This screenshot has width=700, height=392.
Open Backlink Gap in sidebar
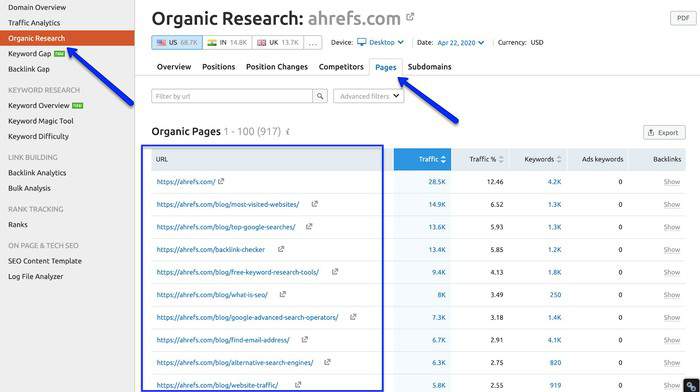pyautogui.click(x=29, y=69)
